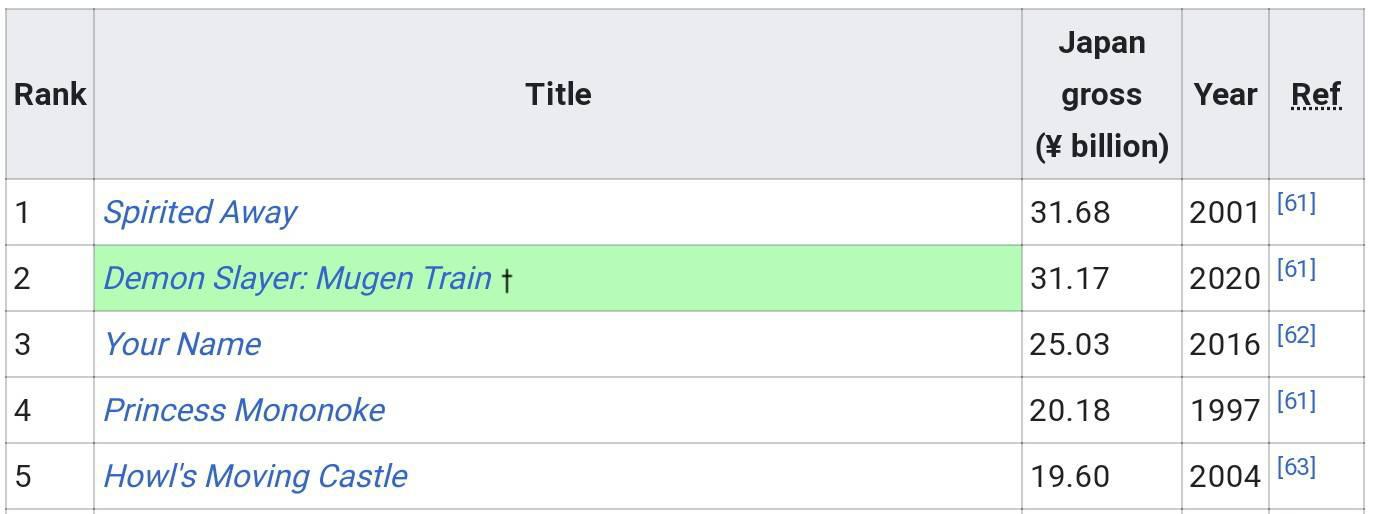Click the Ref abbreviation header
Image resolution: width=1375 pixels, height=514 pixels.
click(x=1316, y=94)
